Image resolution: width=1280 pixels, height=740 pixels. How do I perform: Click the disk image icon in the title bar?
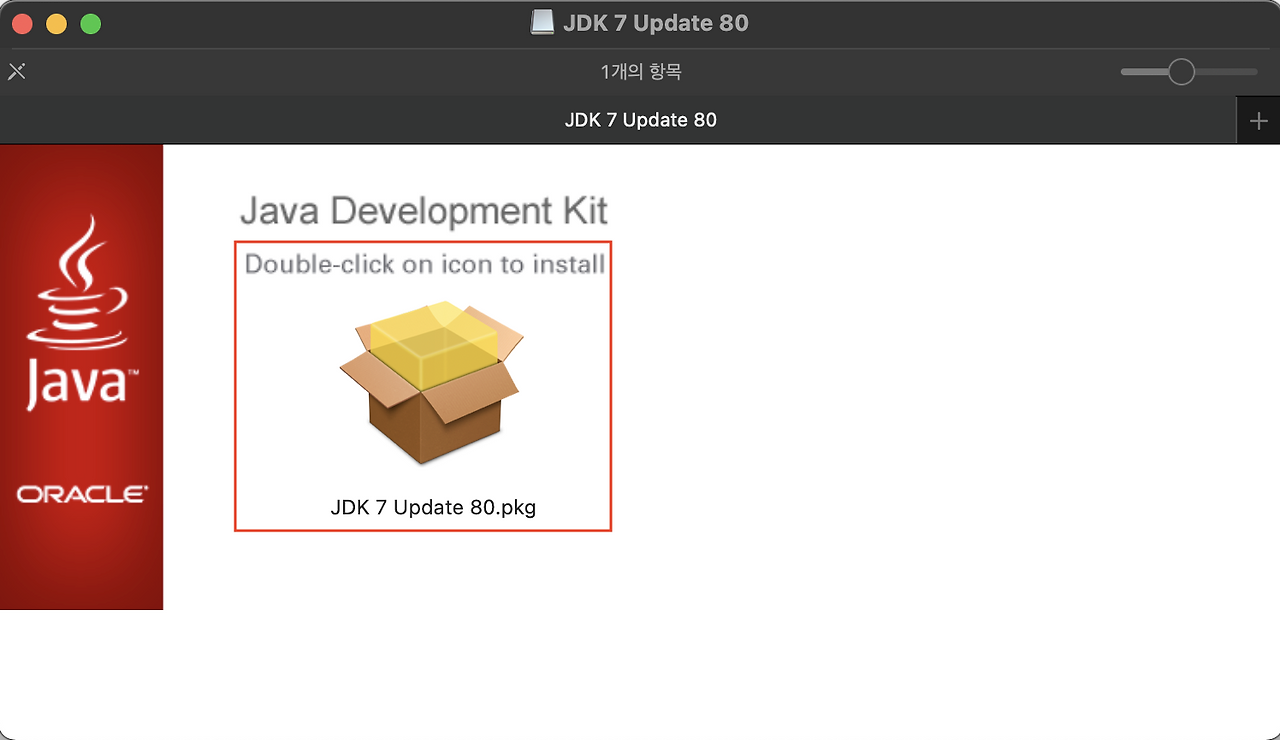pyautogui.click(x=541, y=21)
